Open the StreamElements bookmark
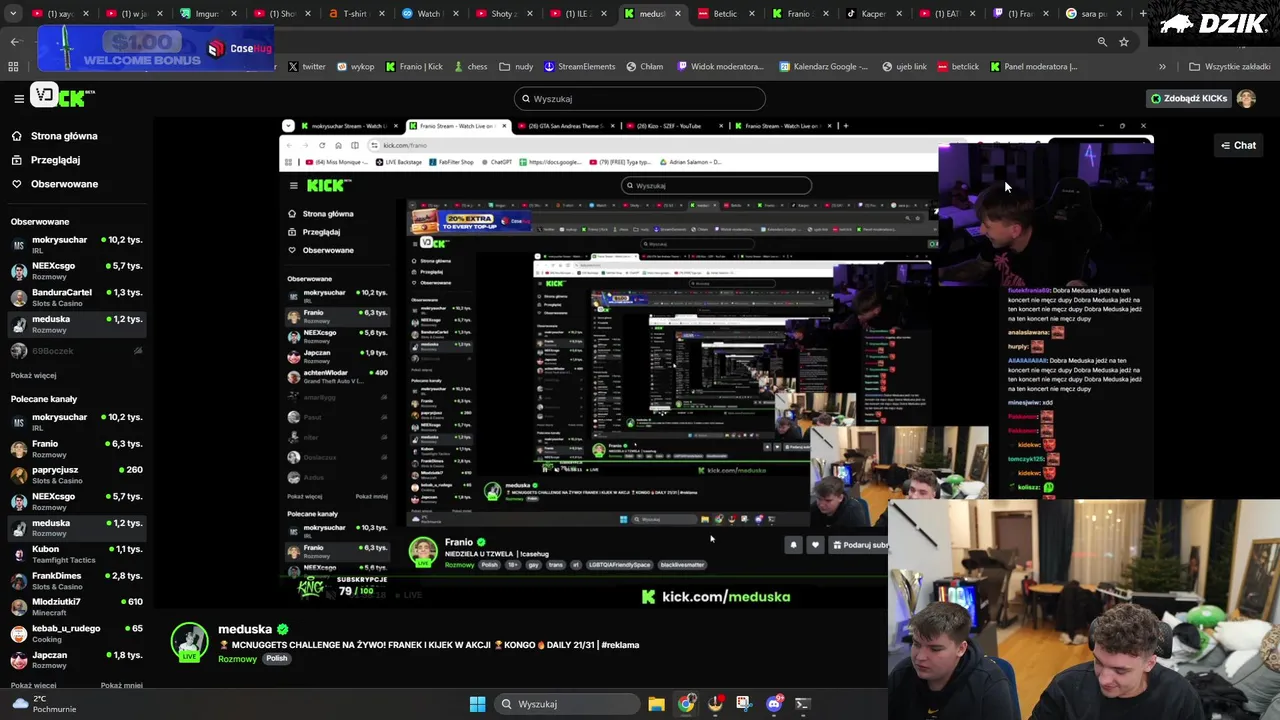The image size is (1280, 720). (579, 67)
